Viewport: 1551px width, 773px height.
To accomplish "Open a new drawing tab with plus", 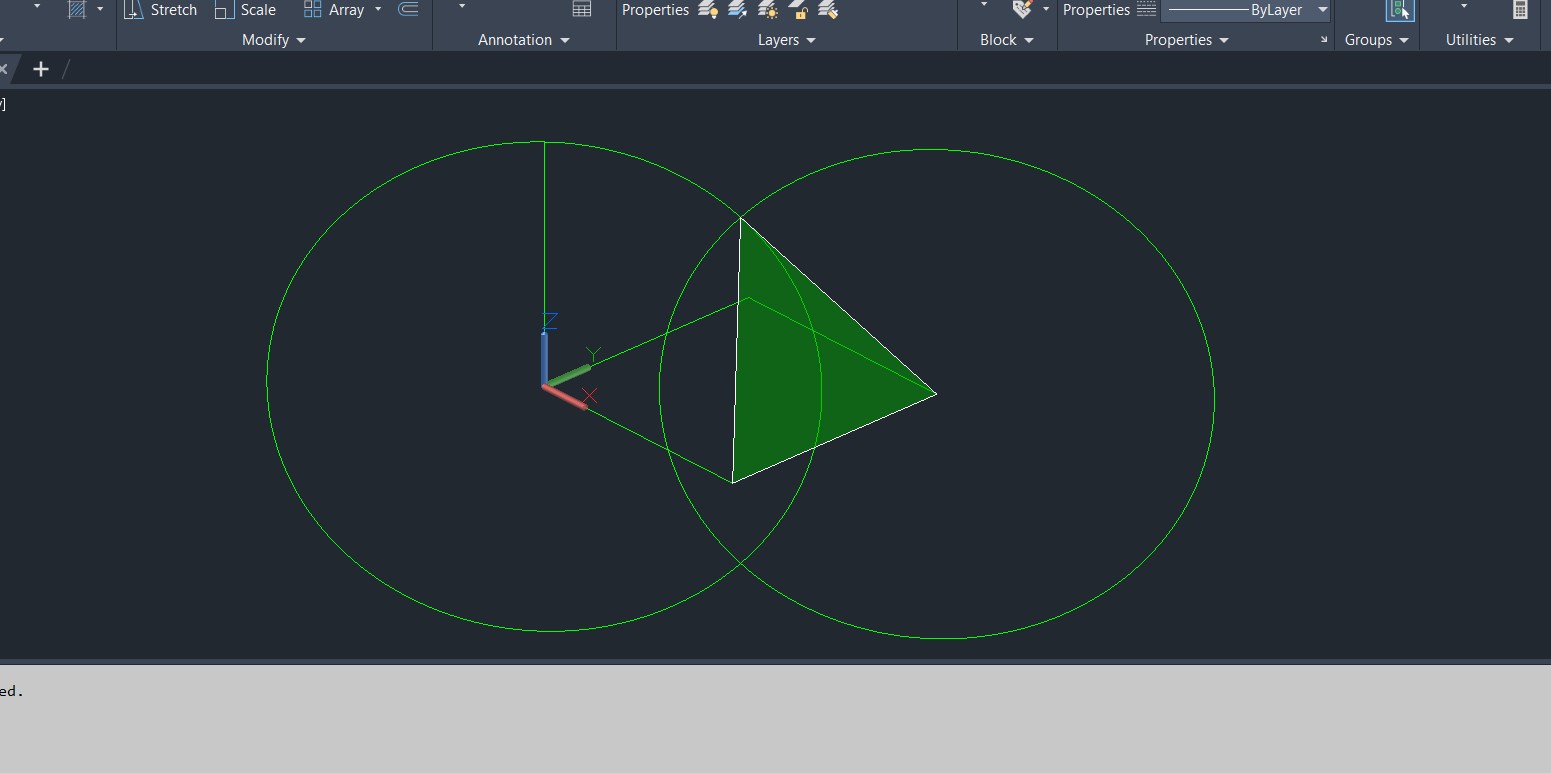I will 40,69.
